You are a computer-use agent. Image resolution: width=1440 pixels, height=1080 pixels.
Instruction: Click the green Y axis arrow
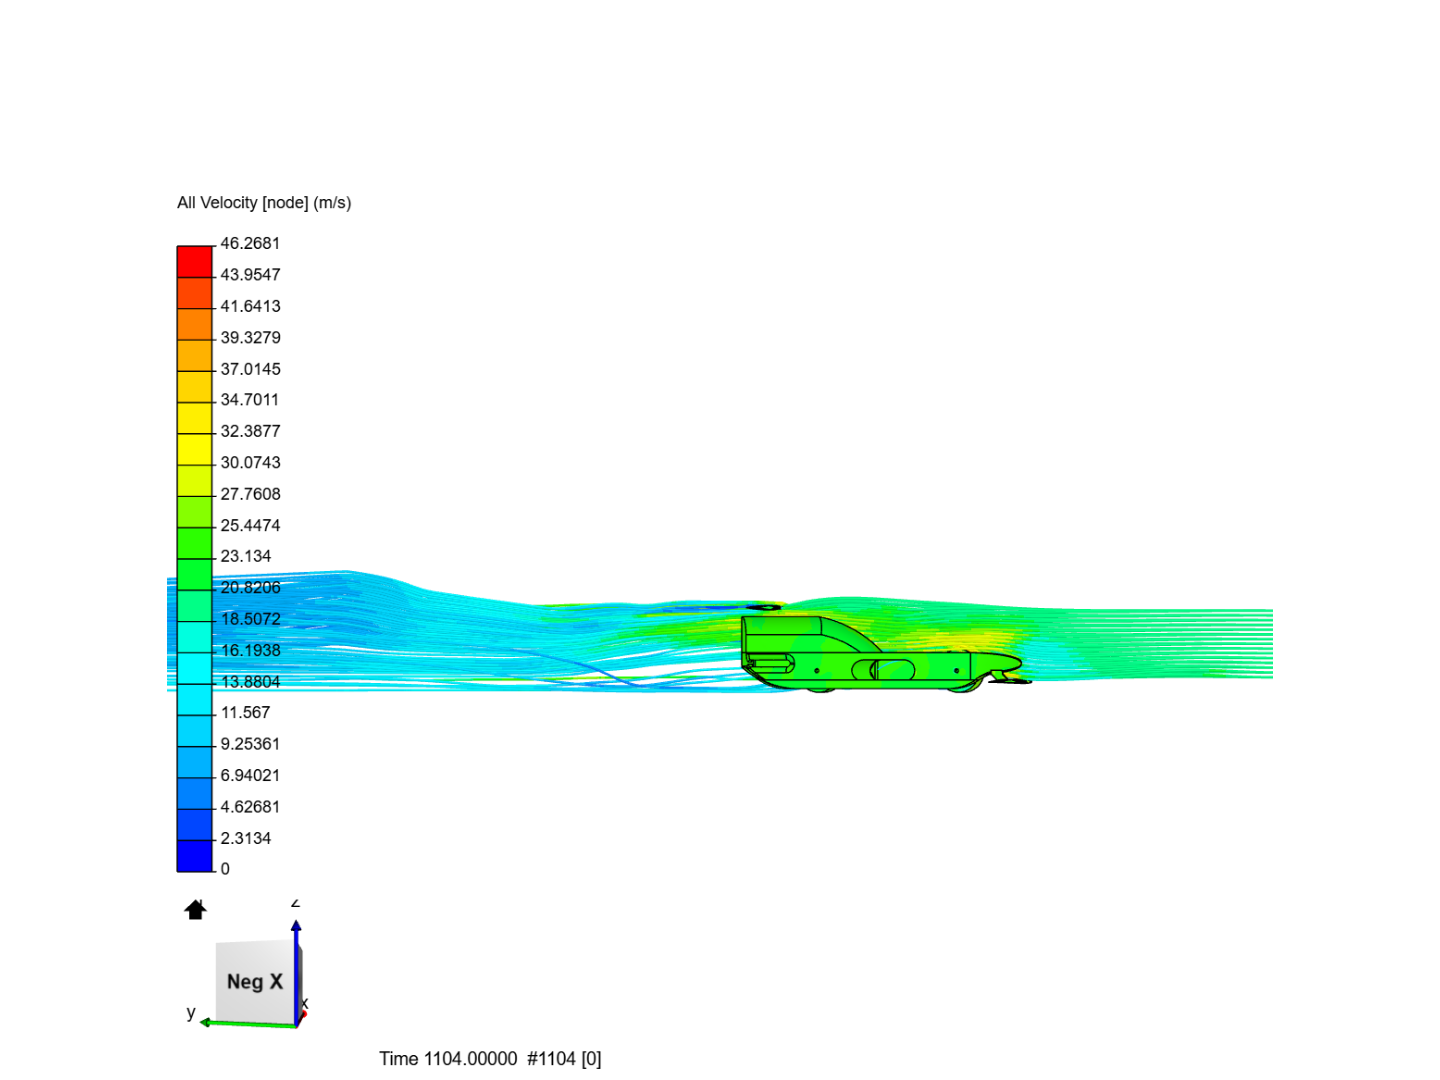click(x=248, y=1023)
